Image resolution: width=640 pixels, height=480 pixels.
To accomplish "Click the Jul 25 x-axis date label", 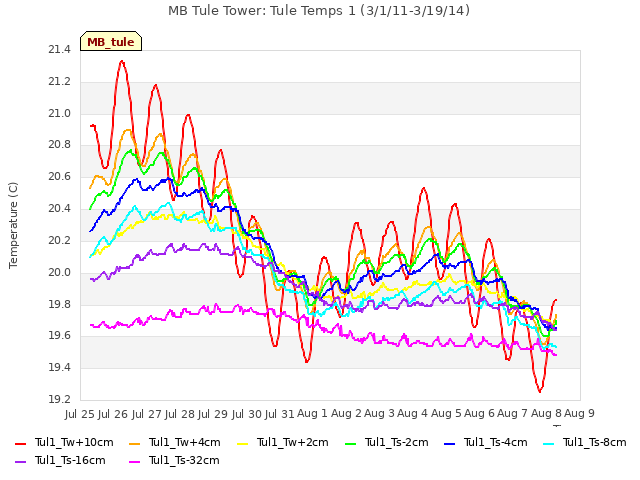I will 80,414.
